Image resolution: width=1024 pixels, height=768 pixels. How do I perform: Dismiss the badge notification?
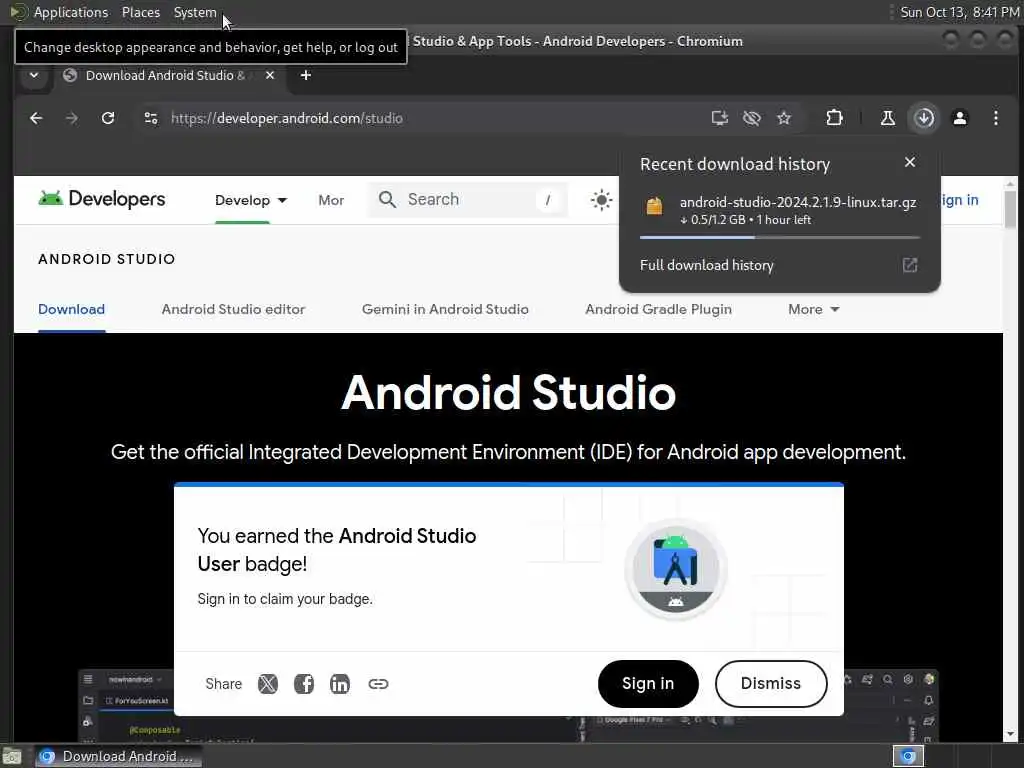(771, 683)
